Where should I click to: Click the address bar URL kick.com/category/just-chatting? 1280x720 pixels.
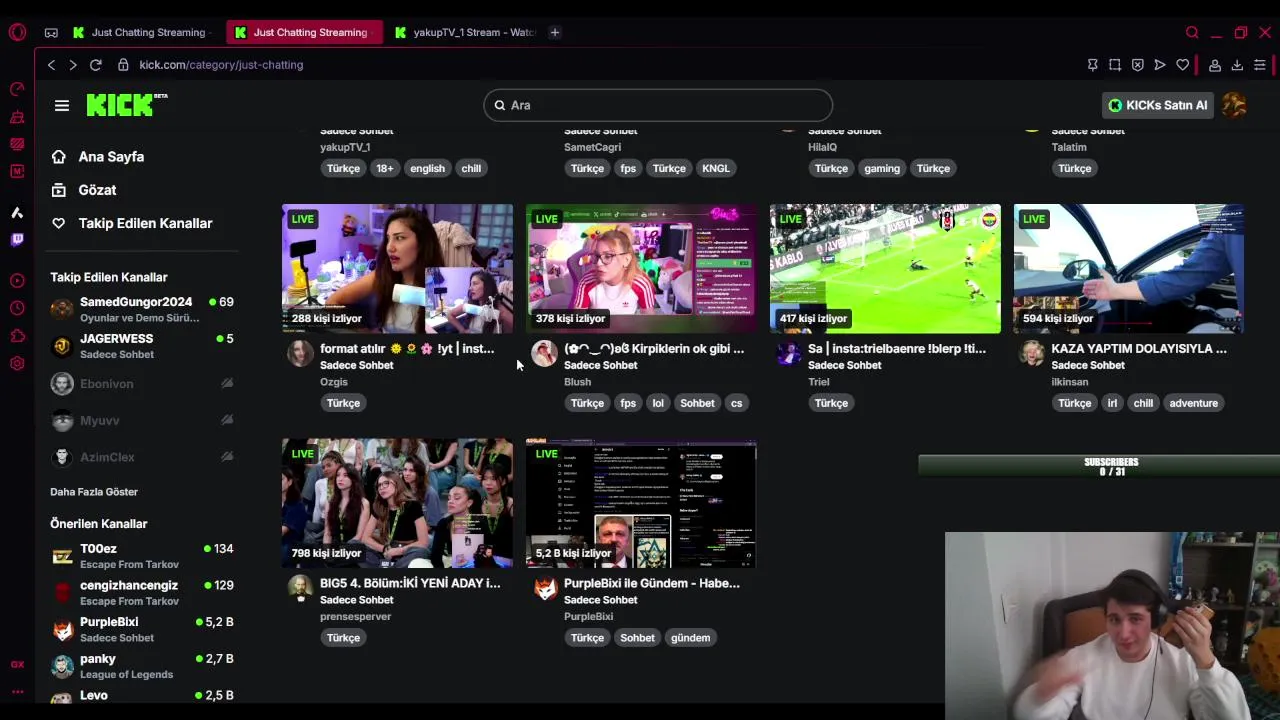tap(221, 65)
